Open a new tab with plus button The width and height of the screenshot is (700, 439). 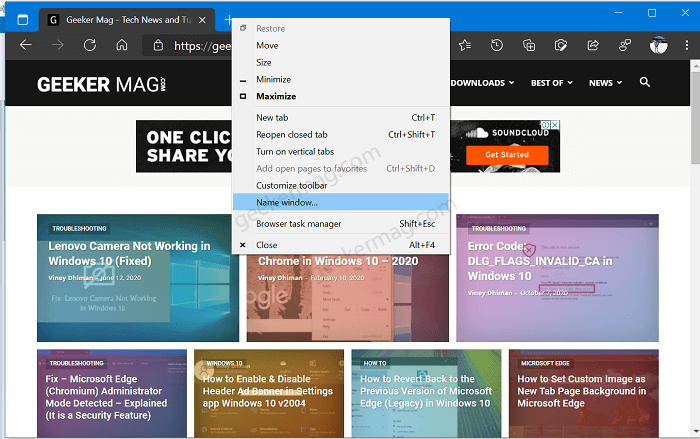pos(228,20)
